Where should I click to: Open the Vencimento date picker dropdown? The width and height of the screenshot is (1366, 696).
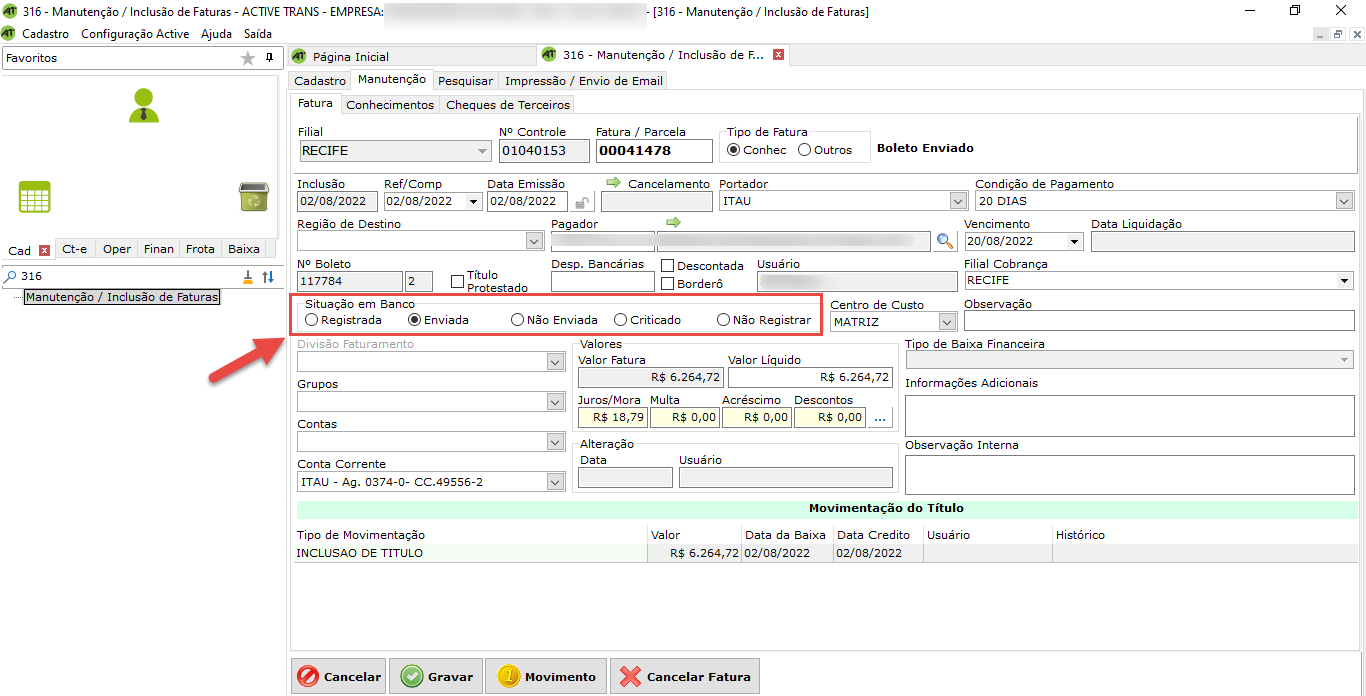click(1075, 241)
